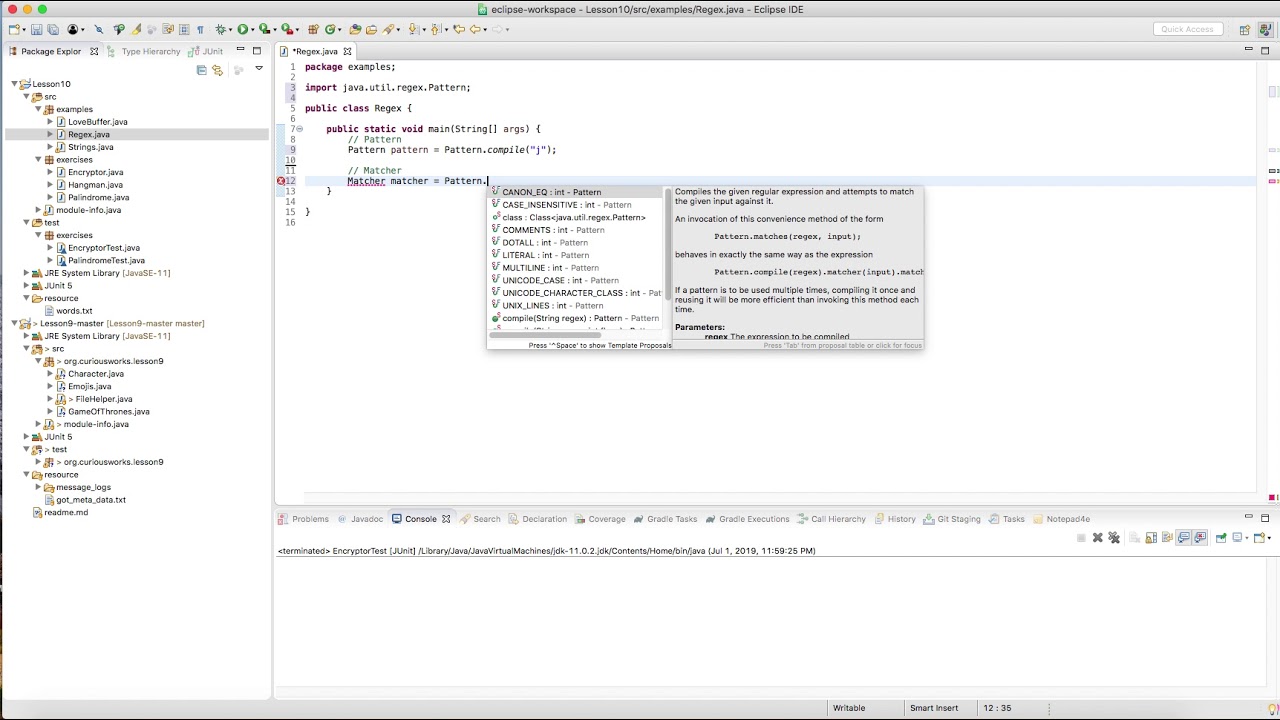Click the New Java Package icon
1280x720 pixels.
[313, 29]
